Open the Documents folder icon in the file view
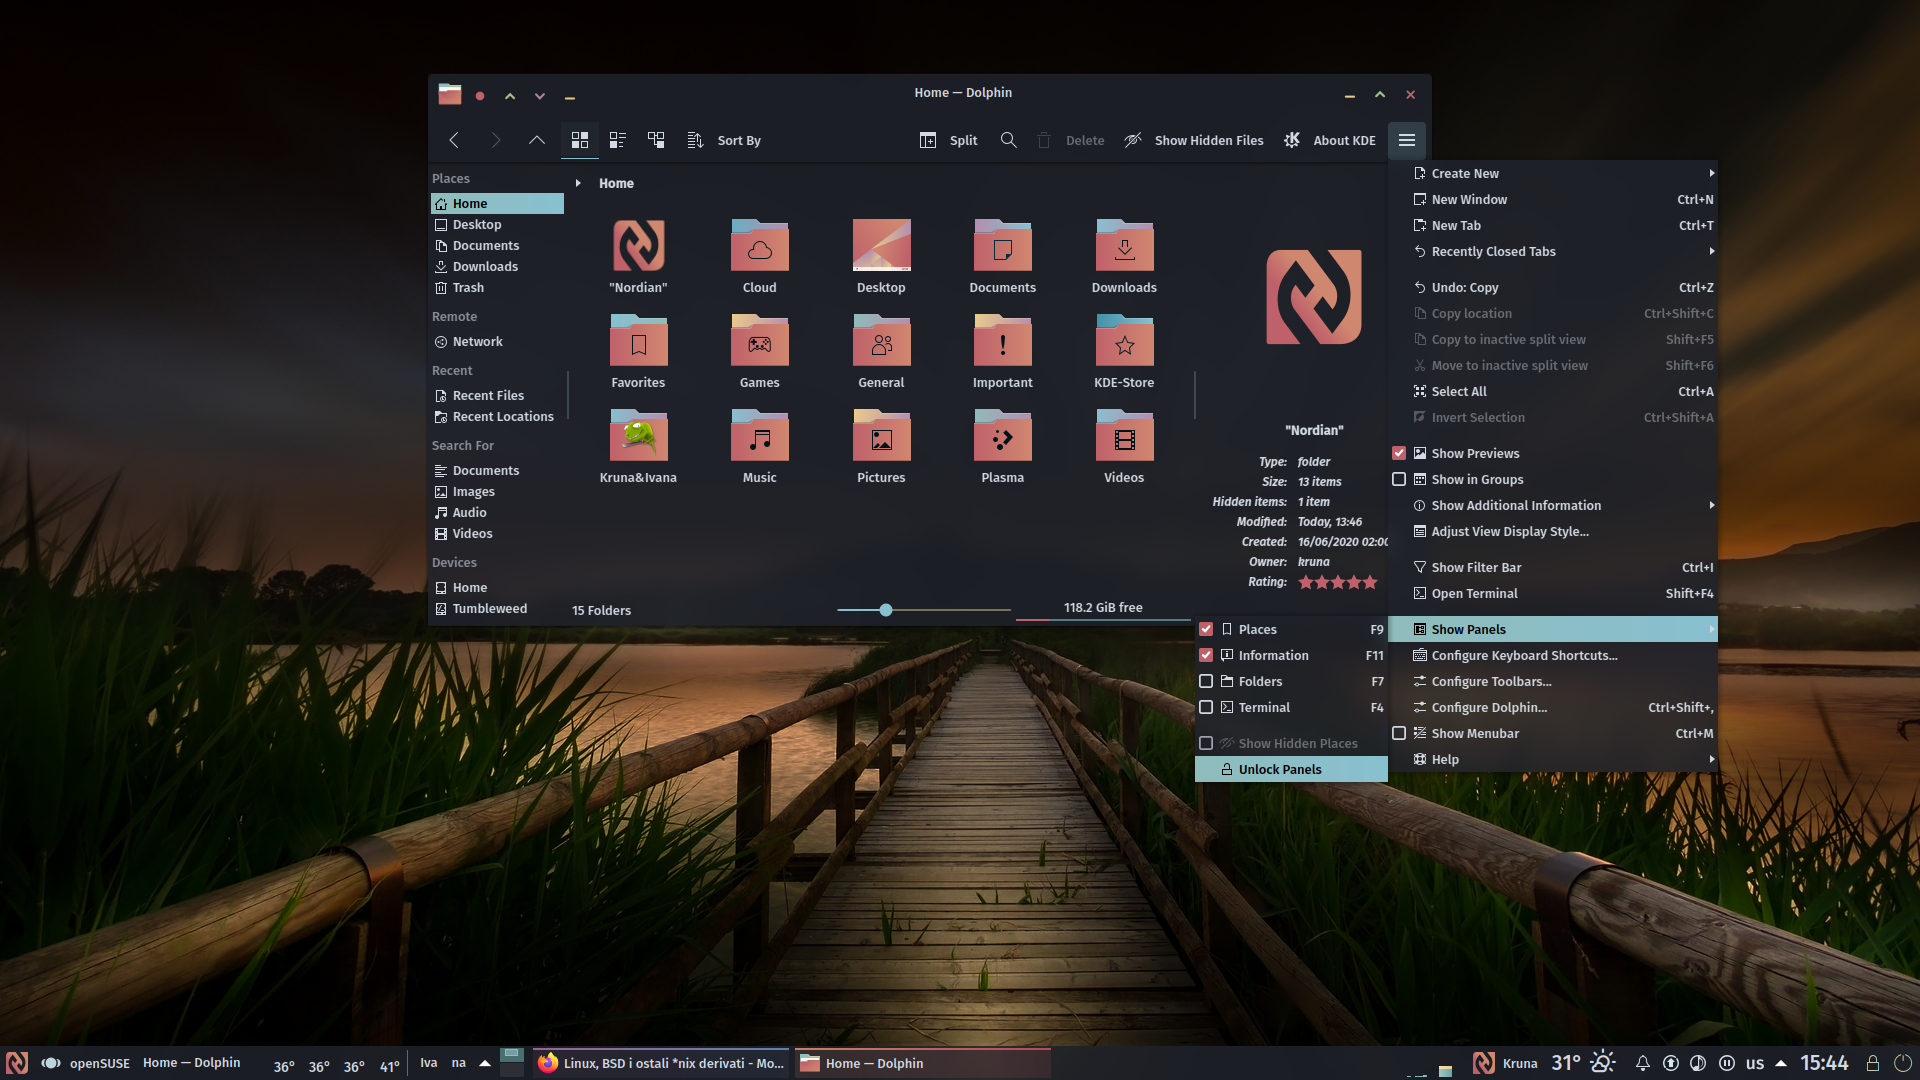1920x1080 pixels. [1003, 256]
